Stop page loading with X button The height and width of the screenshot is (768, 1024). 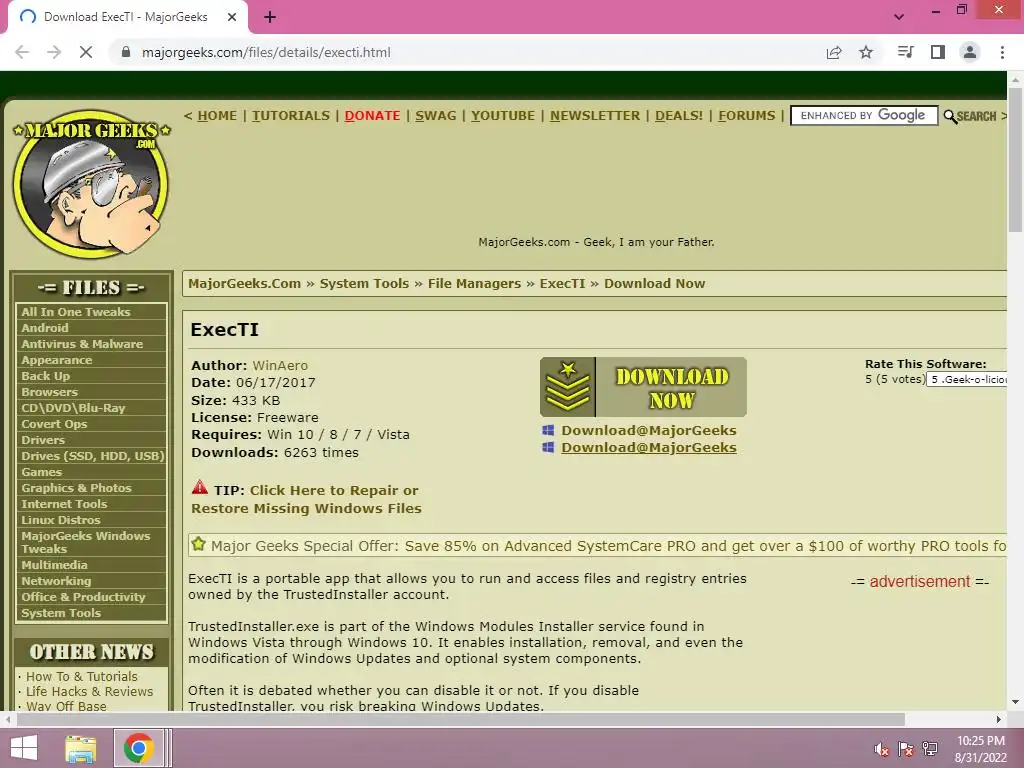(x=86, y=52)
